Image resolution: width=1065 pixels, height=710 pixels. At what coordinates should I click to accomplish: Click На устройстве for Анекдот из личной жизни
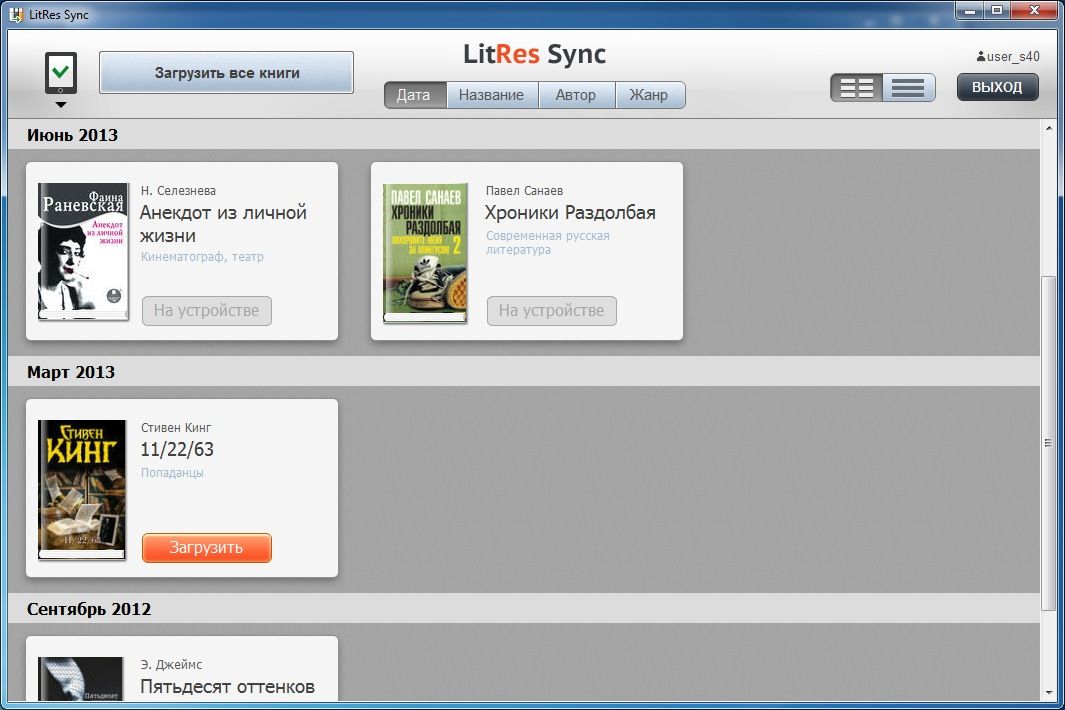(x=206, y=310)
